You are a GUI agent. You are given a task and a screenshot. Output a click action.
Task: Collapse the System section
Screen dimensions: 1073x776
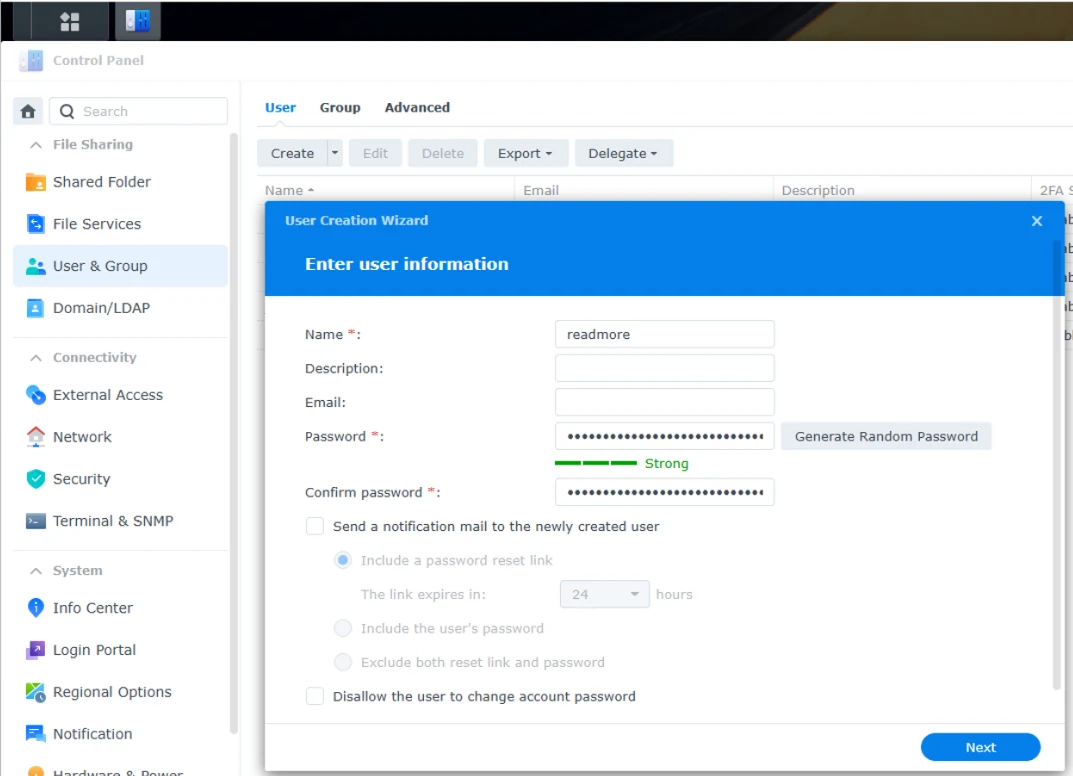pyautogui.click(x=36, y=571)
